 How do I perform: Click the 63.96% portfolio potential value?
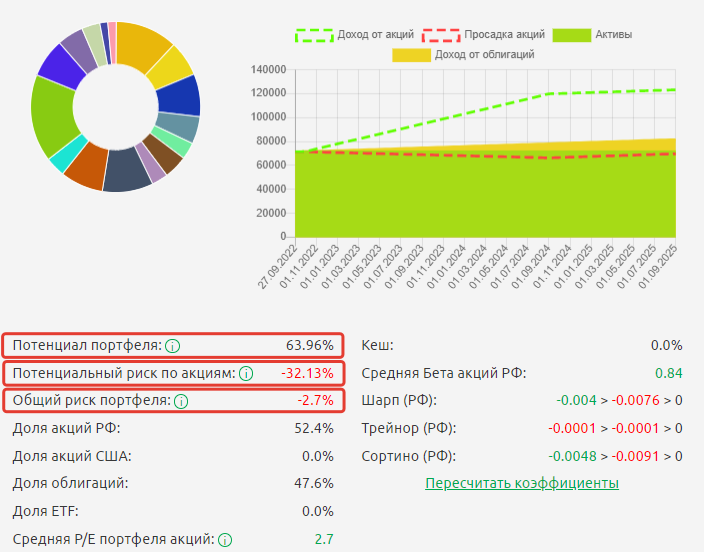pyautogui.click(x=309, y=346)
